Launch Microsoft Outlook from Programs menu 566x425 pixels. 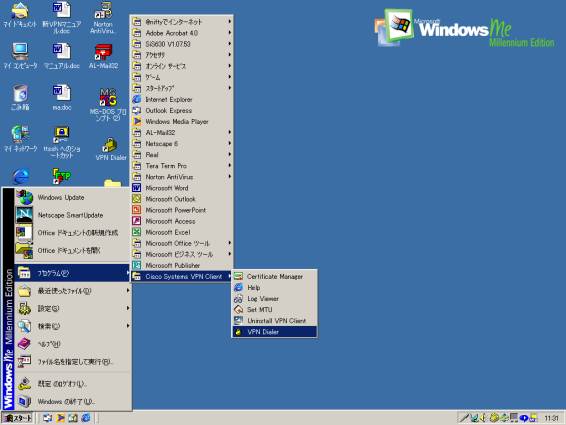(182, 199)
